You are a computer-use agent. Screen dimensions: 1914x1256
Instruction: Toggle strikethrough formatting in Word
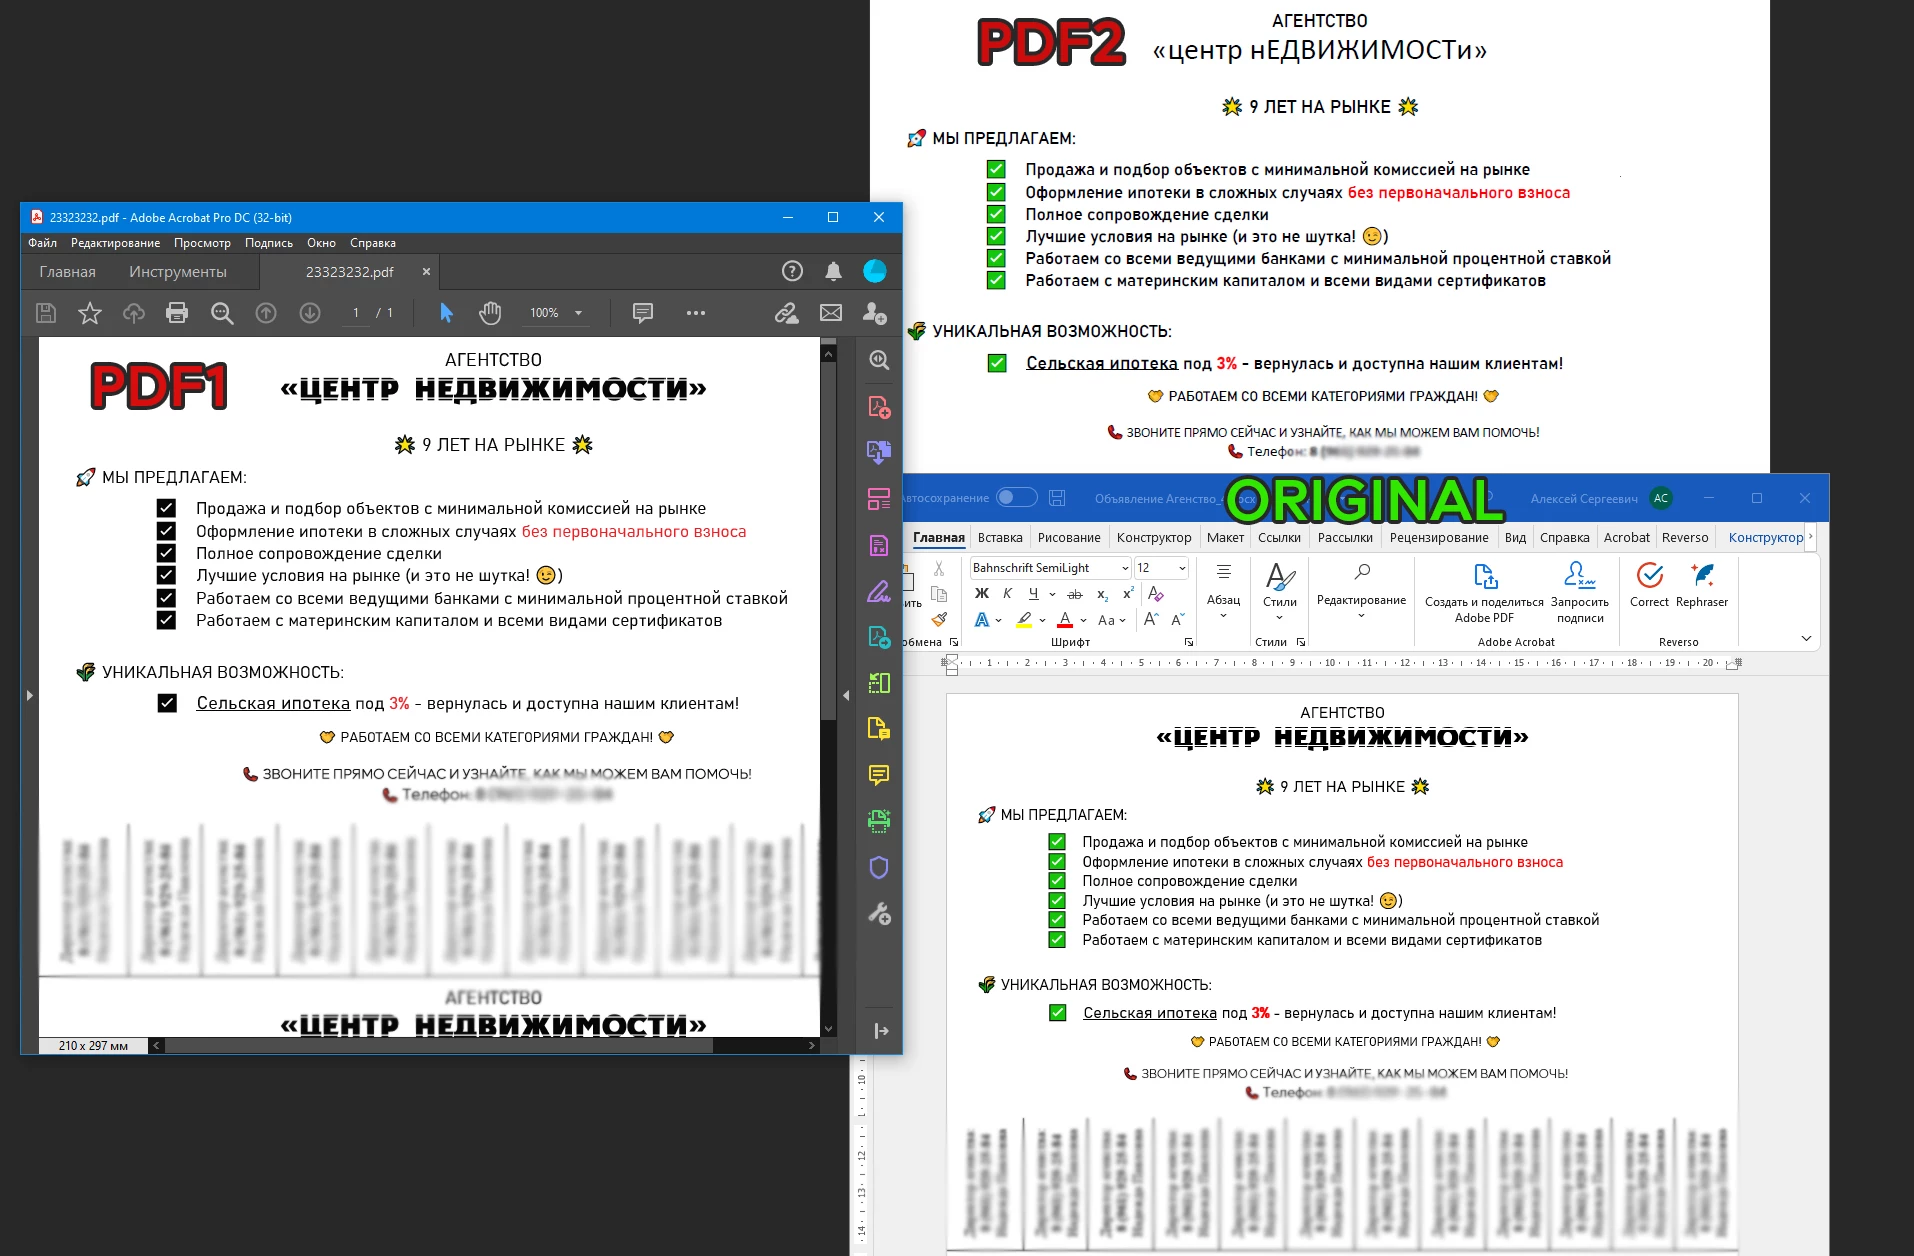pos(1075,594)
